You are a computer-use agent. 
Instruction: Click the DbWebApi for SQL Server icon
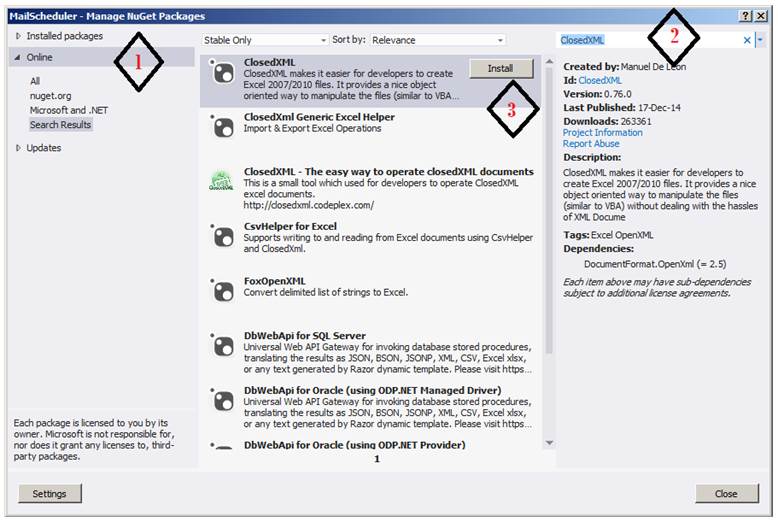[223, 346]
